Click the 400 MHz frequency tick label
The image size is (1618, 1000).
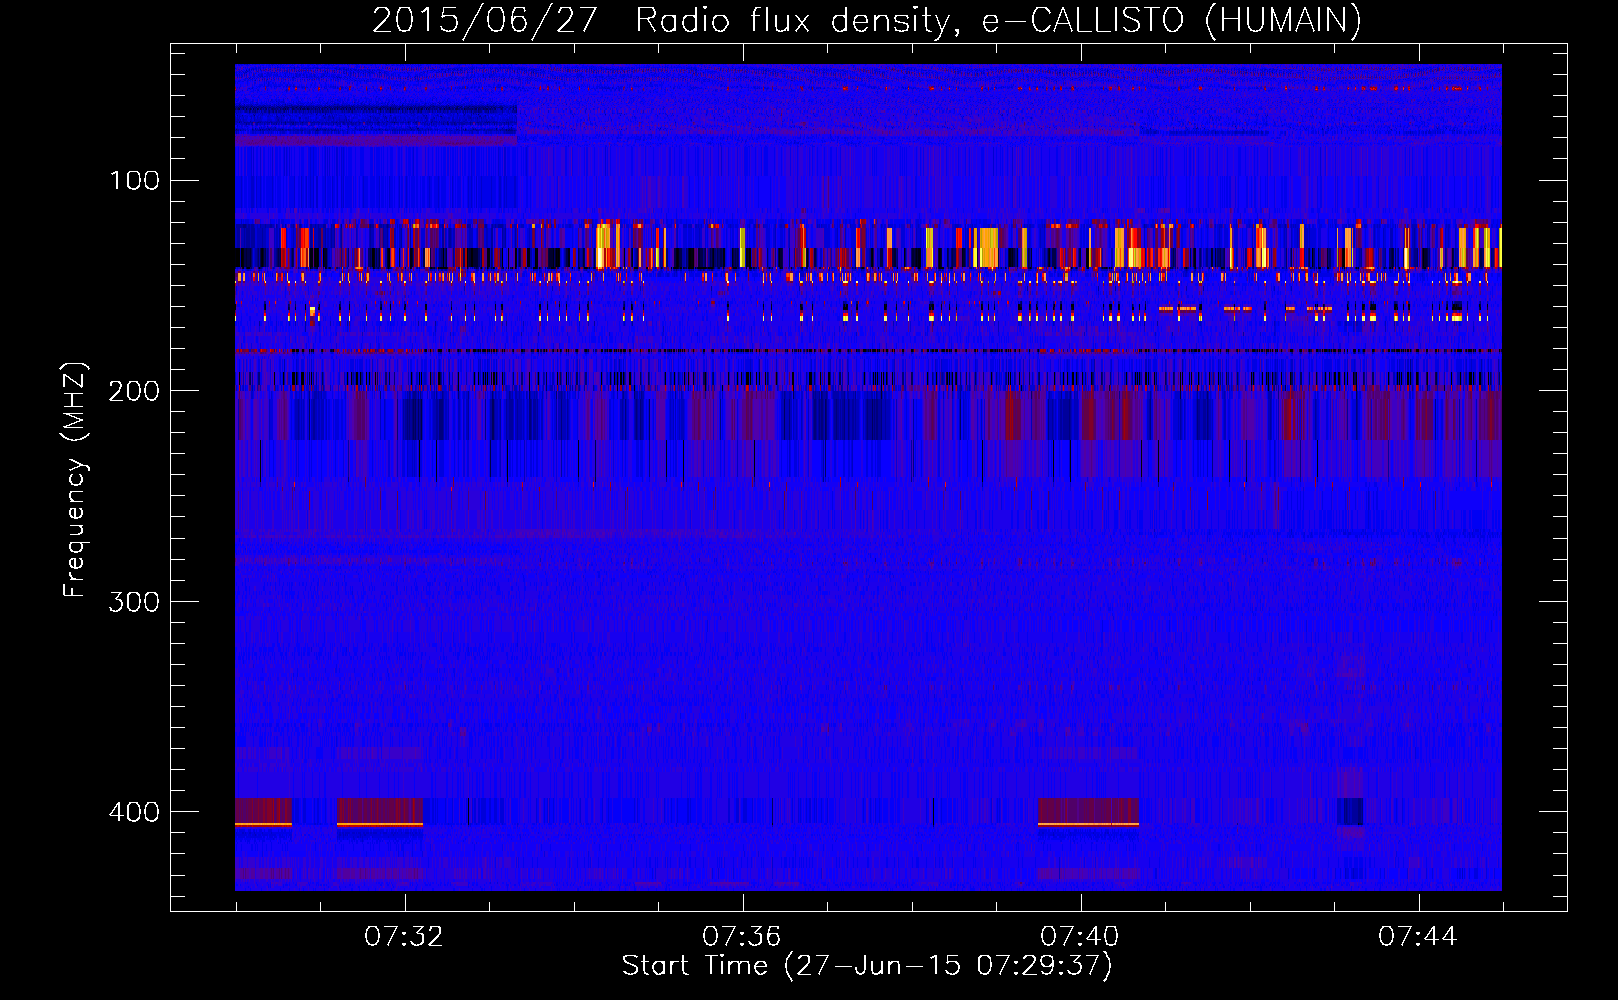tap(134, 812)
